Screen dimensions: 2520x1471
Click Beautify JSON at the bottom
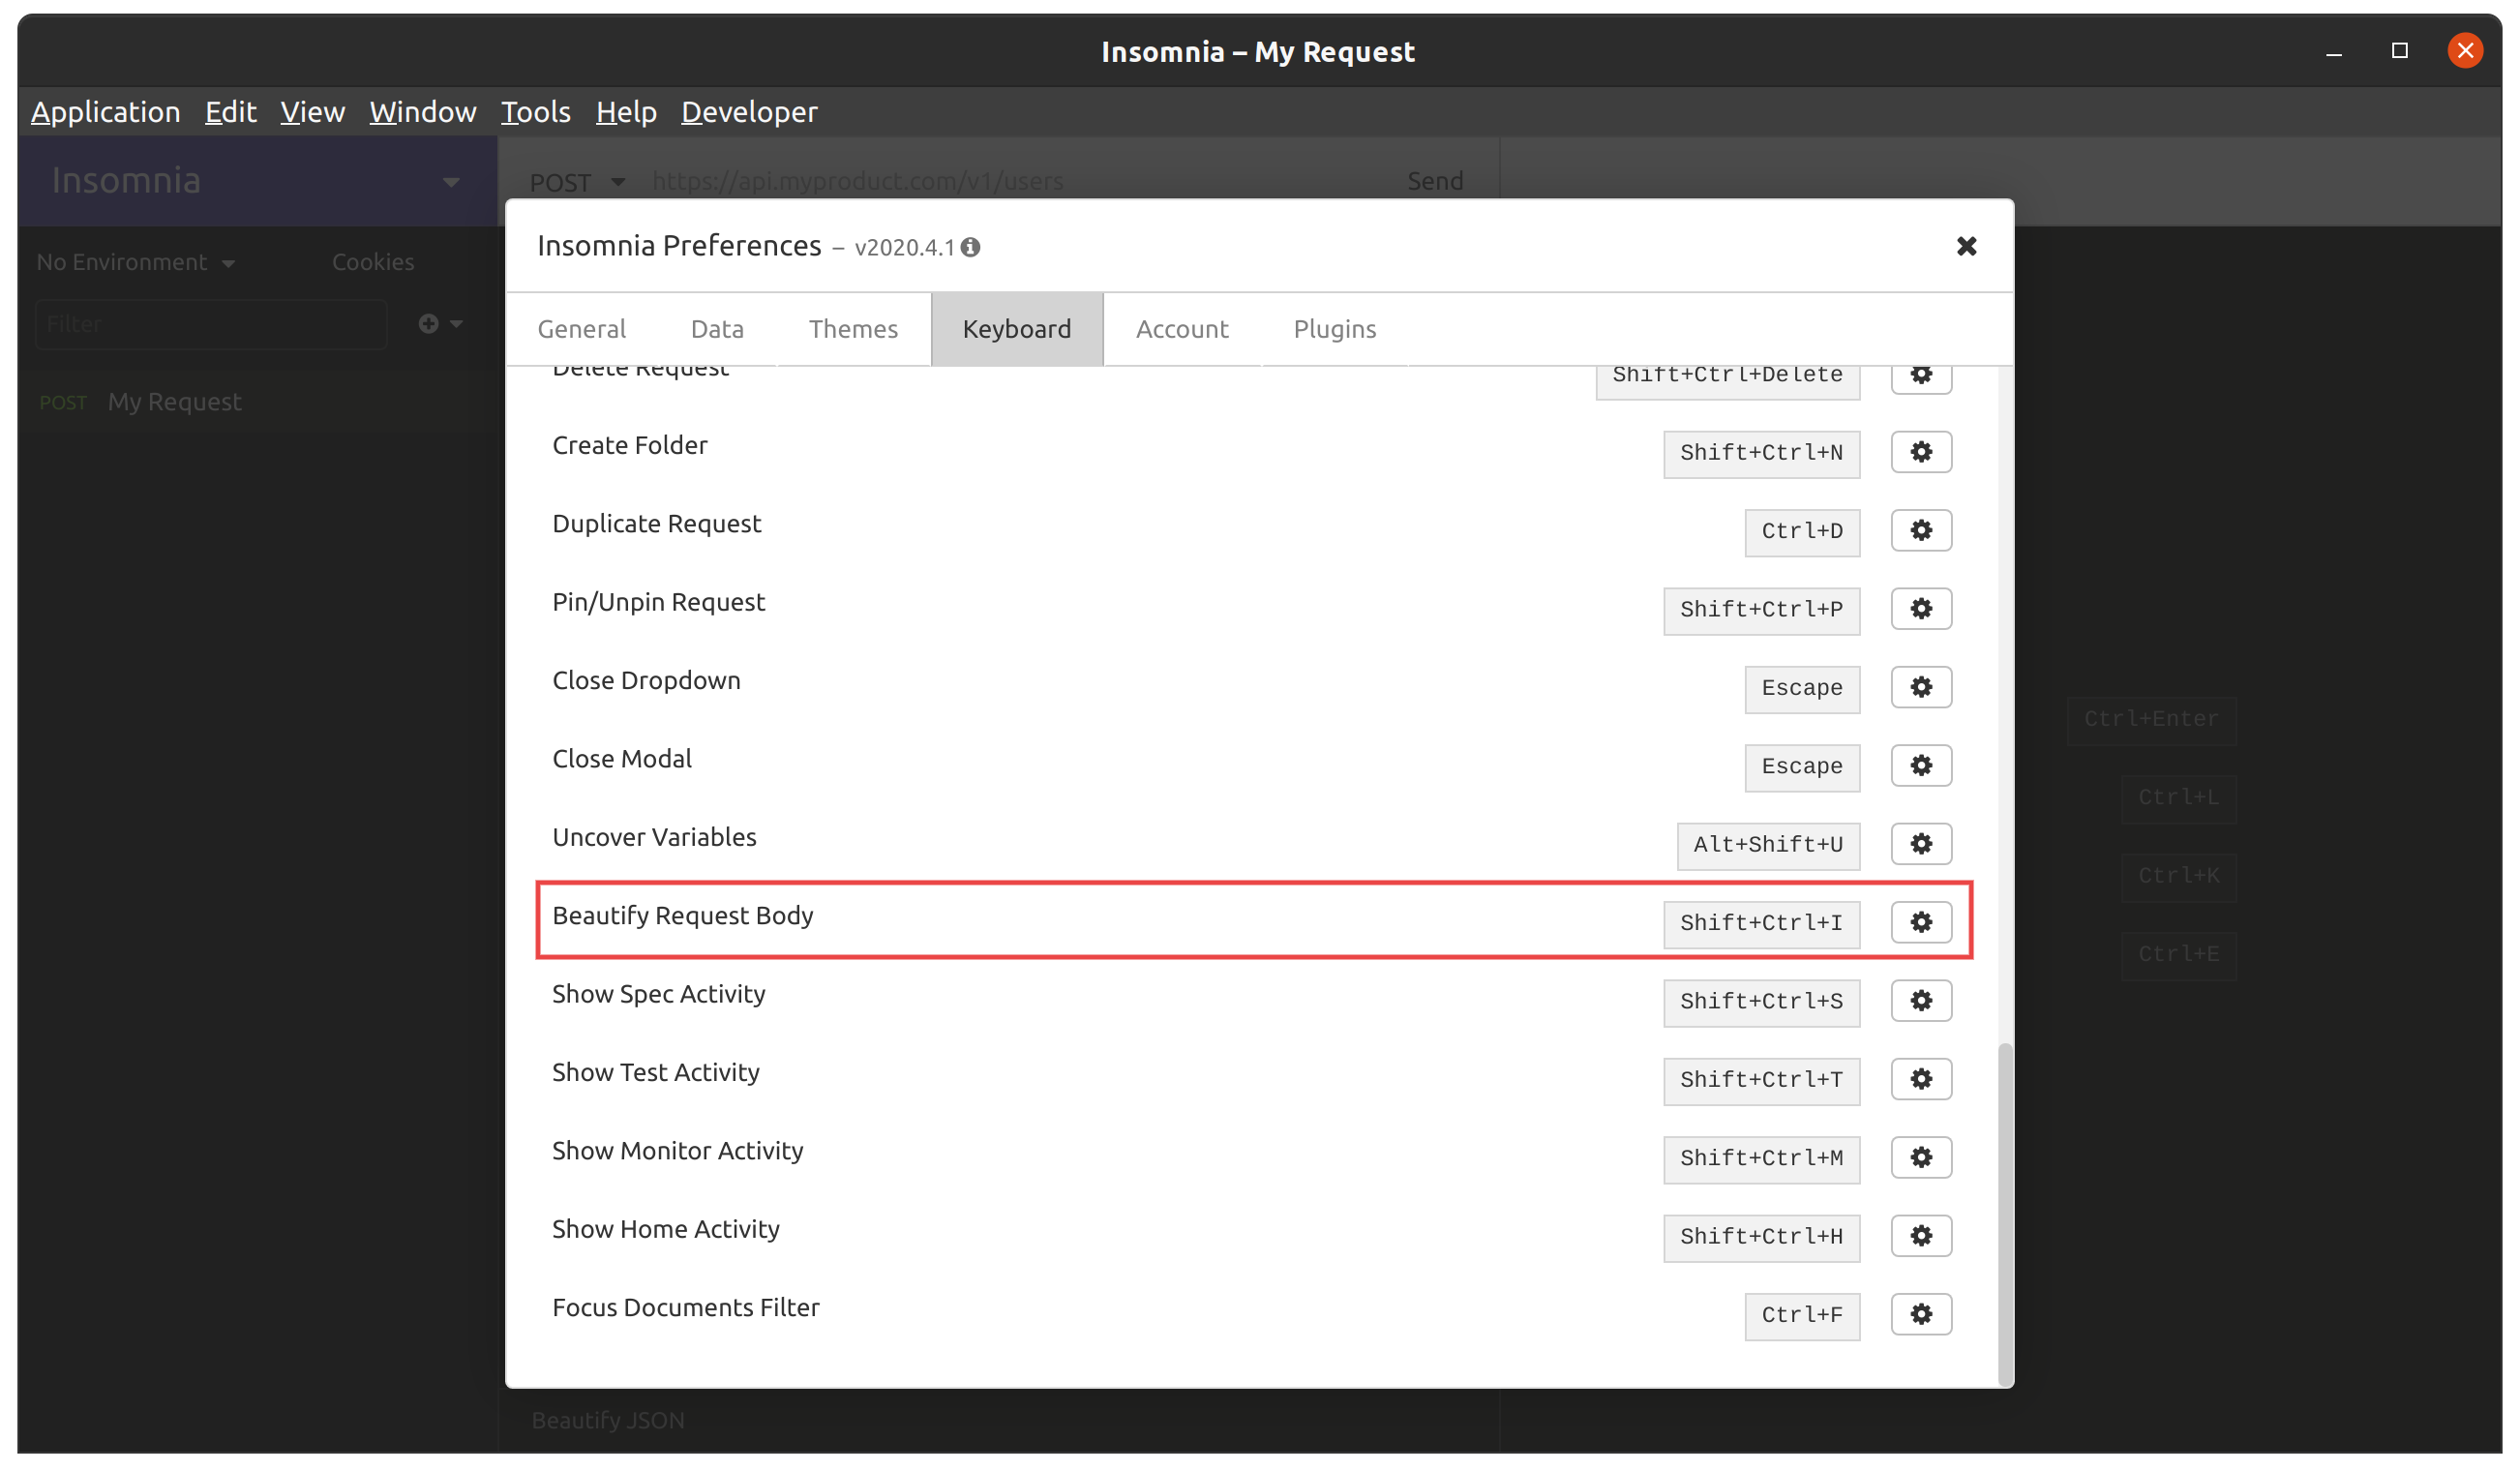coord(608,1420)
